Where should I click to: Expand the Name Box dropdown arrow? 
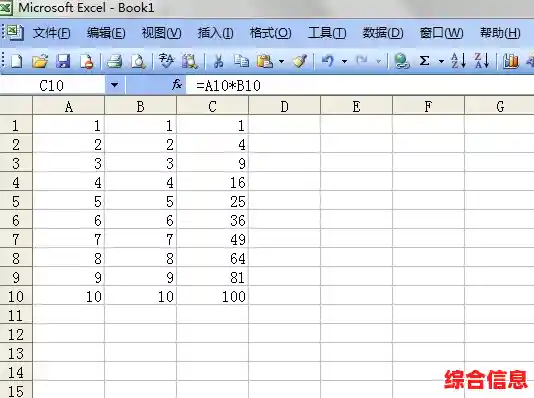[x=114, y=85]
